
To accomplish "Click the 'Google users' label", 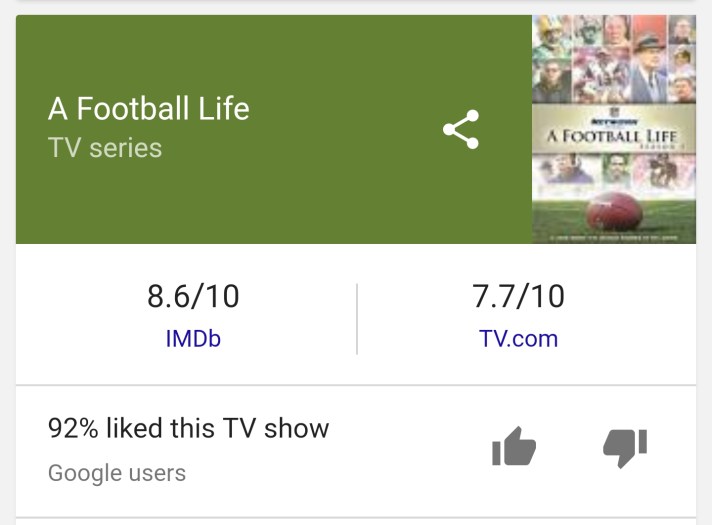I will 117,472.
